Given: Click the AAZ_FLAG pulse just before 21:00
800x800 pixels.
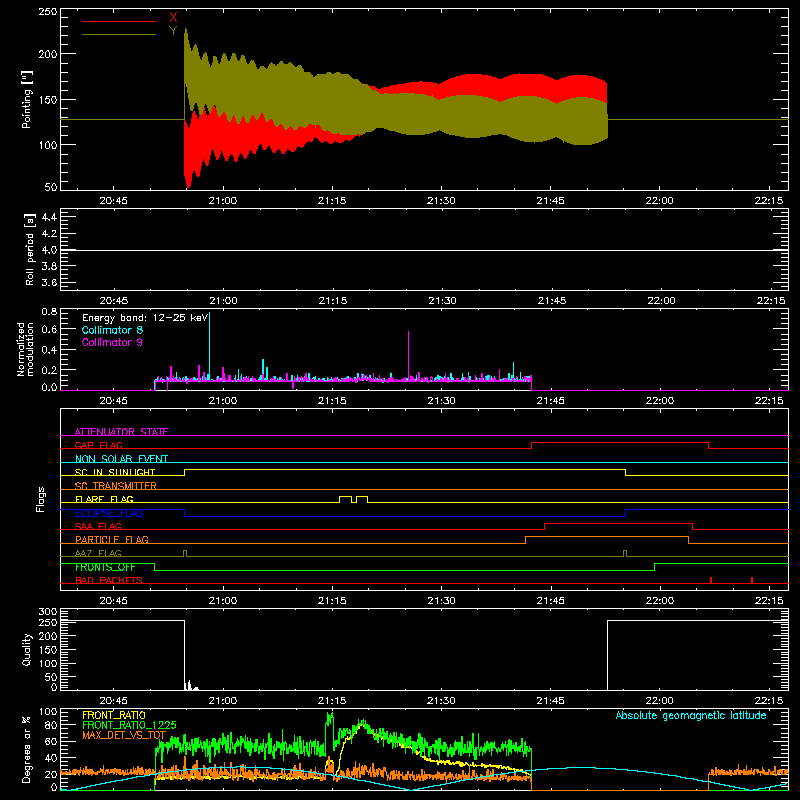Looking at the screenshot, I should tap(185, 553).
